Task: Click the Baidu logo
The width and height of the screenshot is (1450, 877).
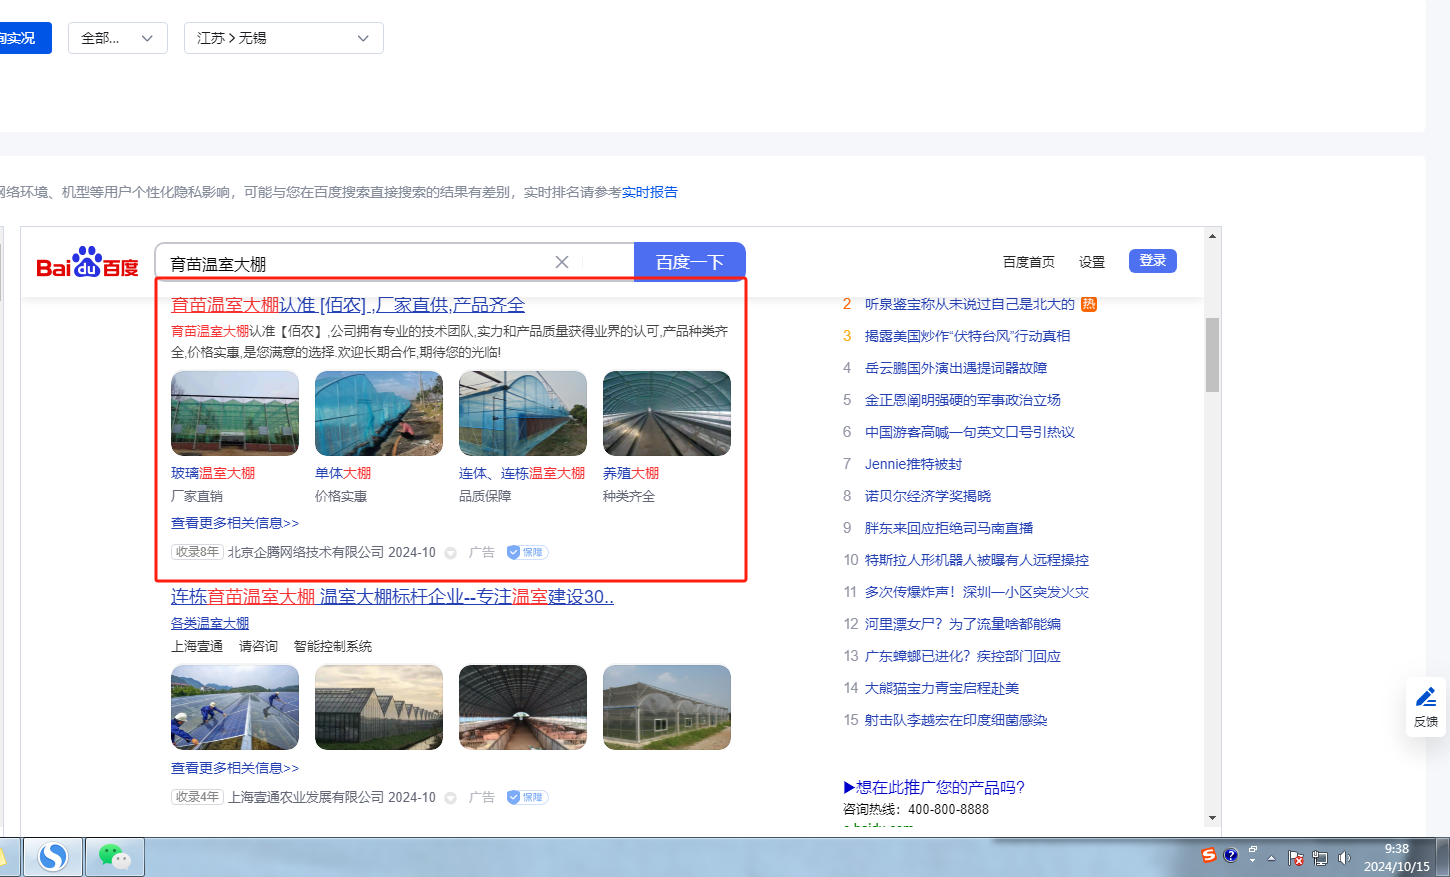Action: (87, 263)
